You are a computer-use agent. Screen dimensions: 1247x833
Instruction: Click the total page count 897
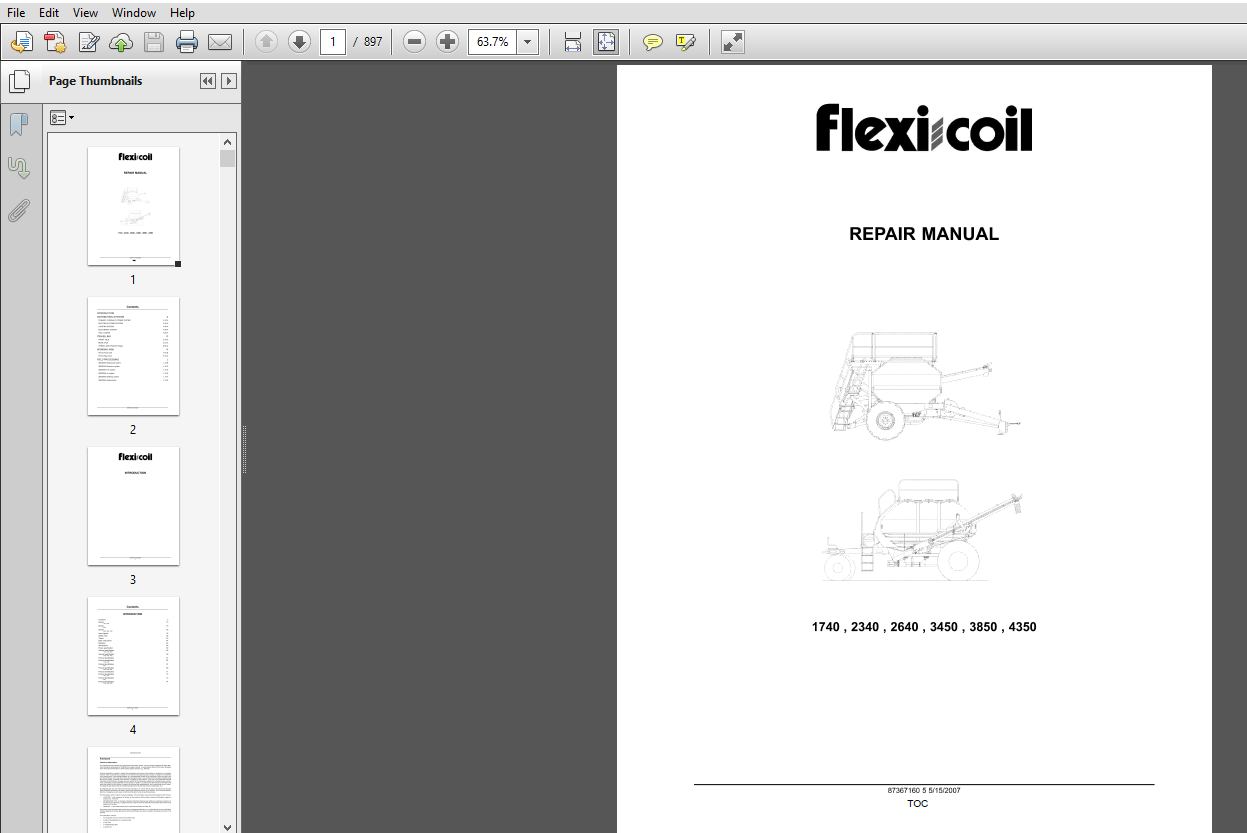[373, 42]
